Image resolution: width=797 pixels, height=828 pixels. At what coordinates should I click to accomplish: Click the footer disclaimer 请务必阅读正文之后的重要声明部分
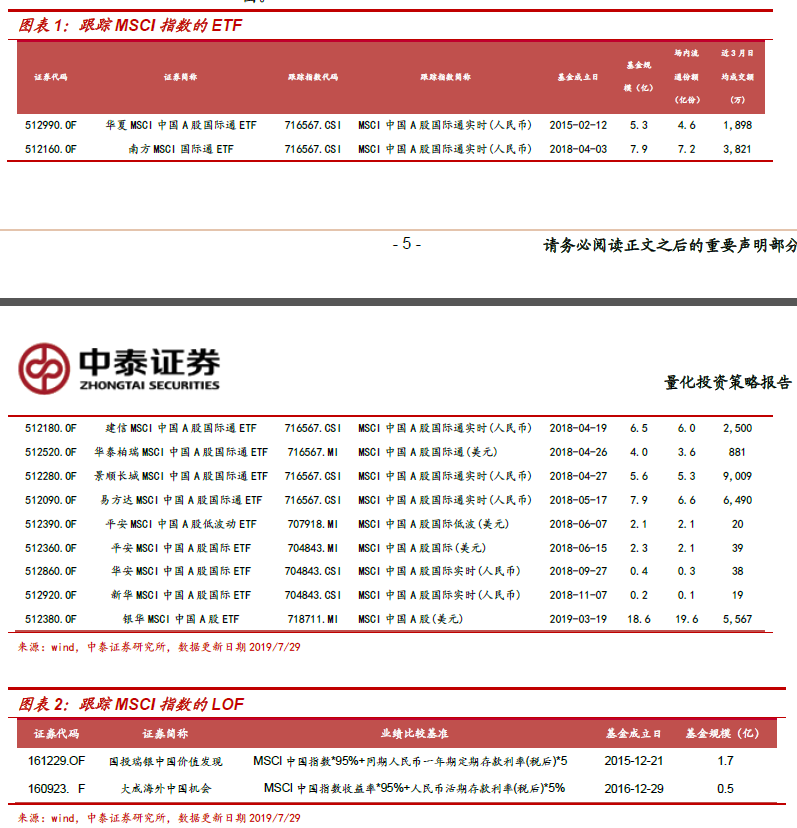point(670,245)
